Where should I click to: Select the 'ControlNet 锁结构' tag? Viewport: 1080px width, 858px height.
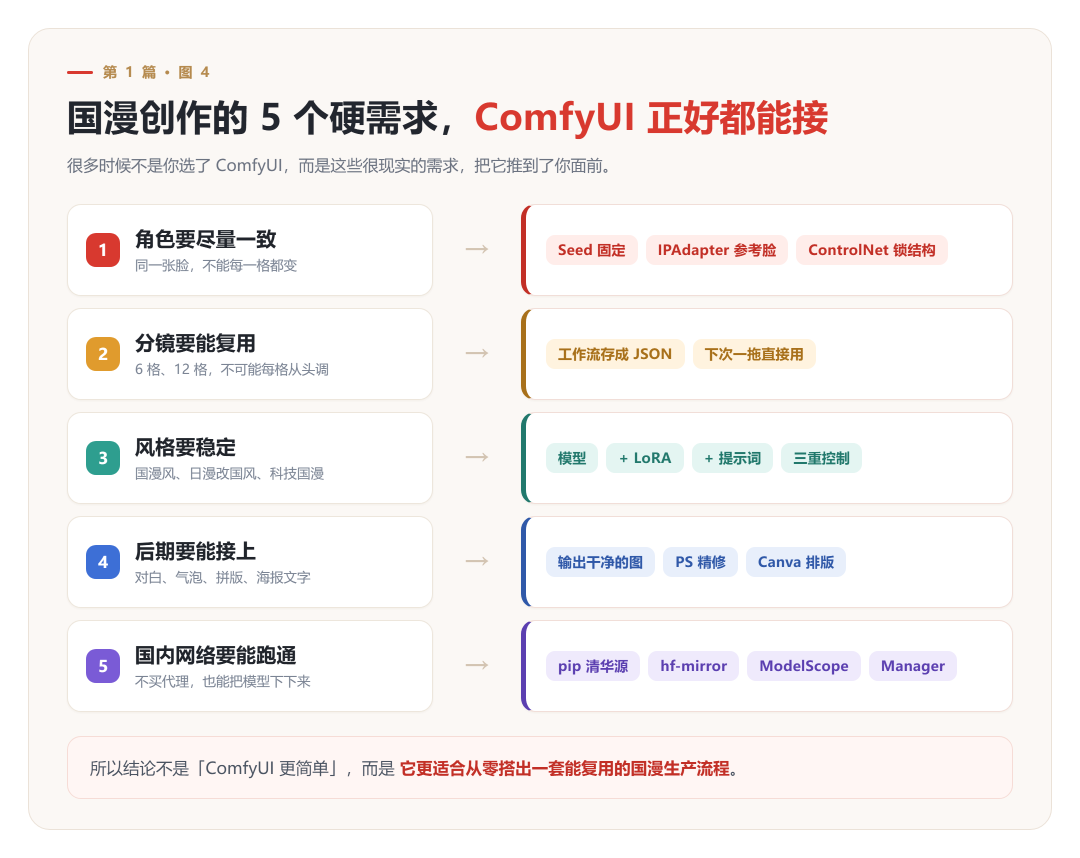871,250
